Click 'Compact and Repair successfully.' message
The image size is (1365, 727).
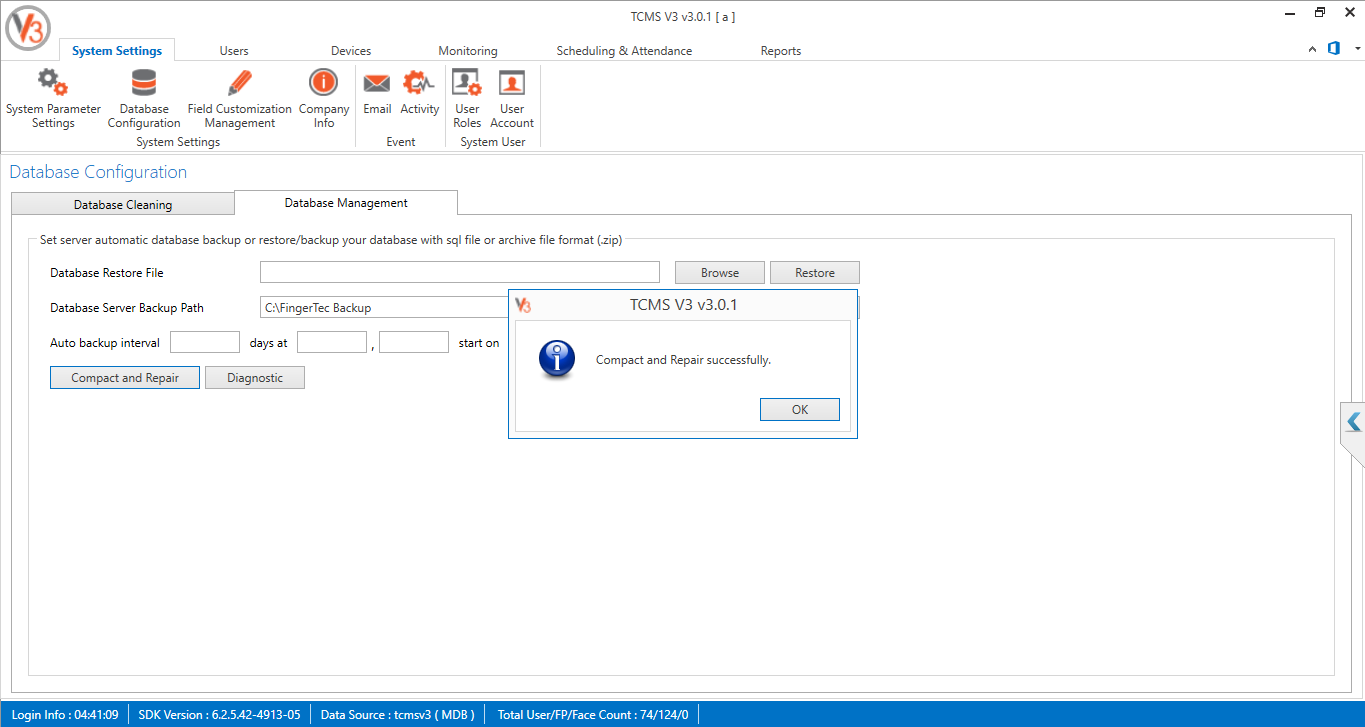coord(683,359)
